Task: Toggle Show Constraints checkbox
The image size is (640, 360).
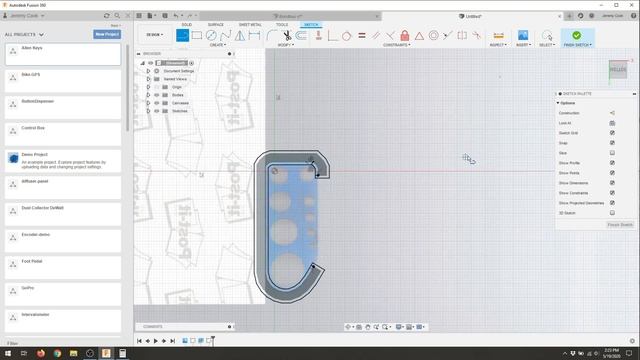Action: [612, 193]
